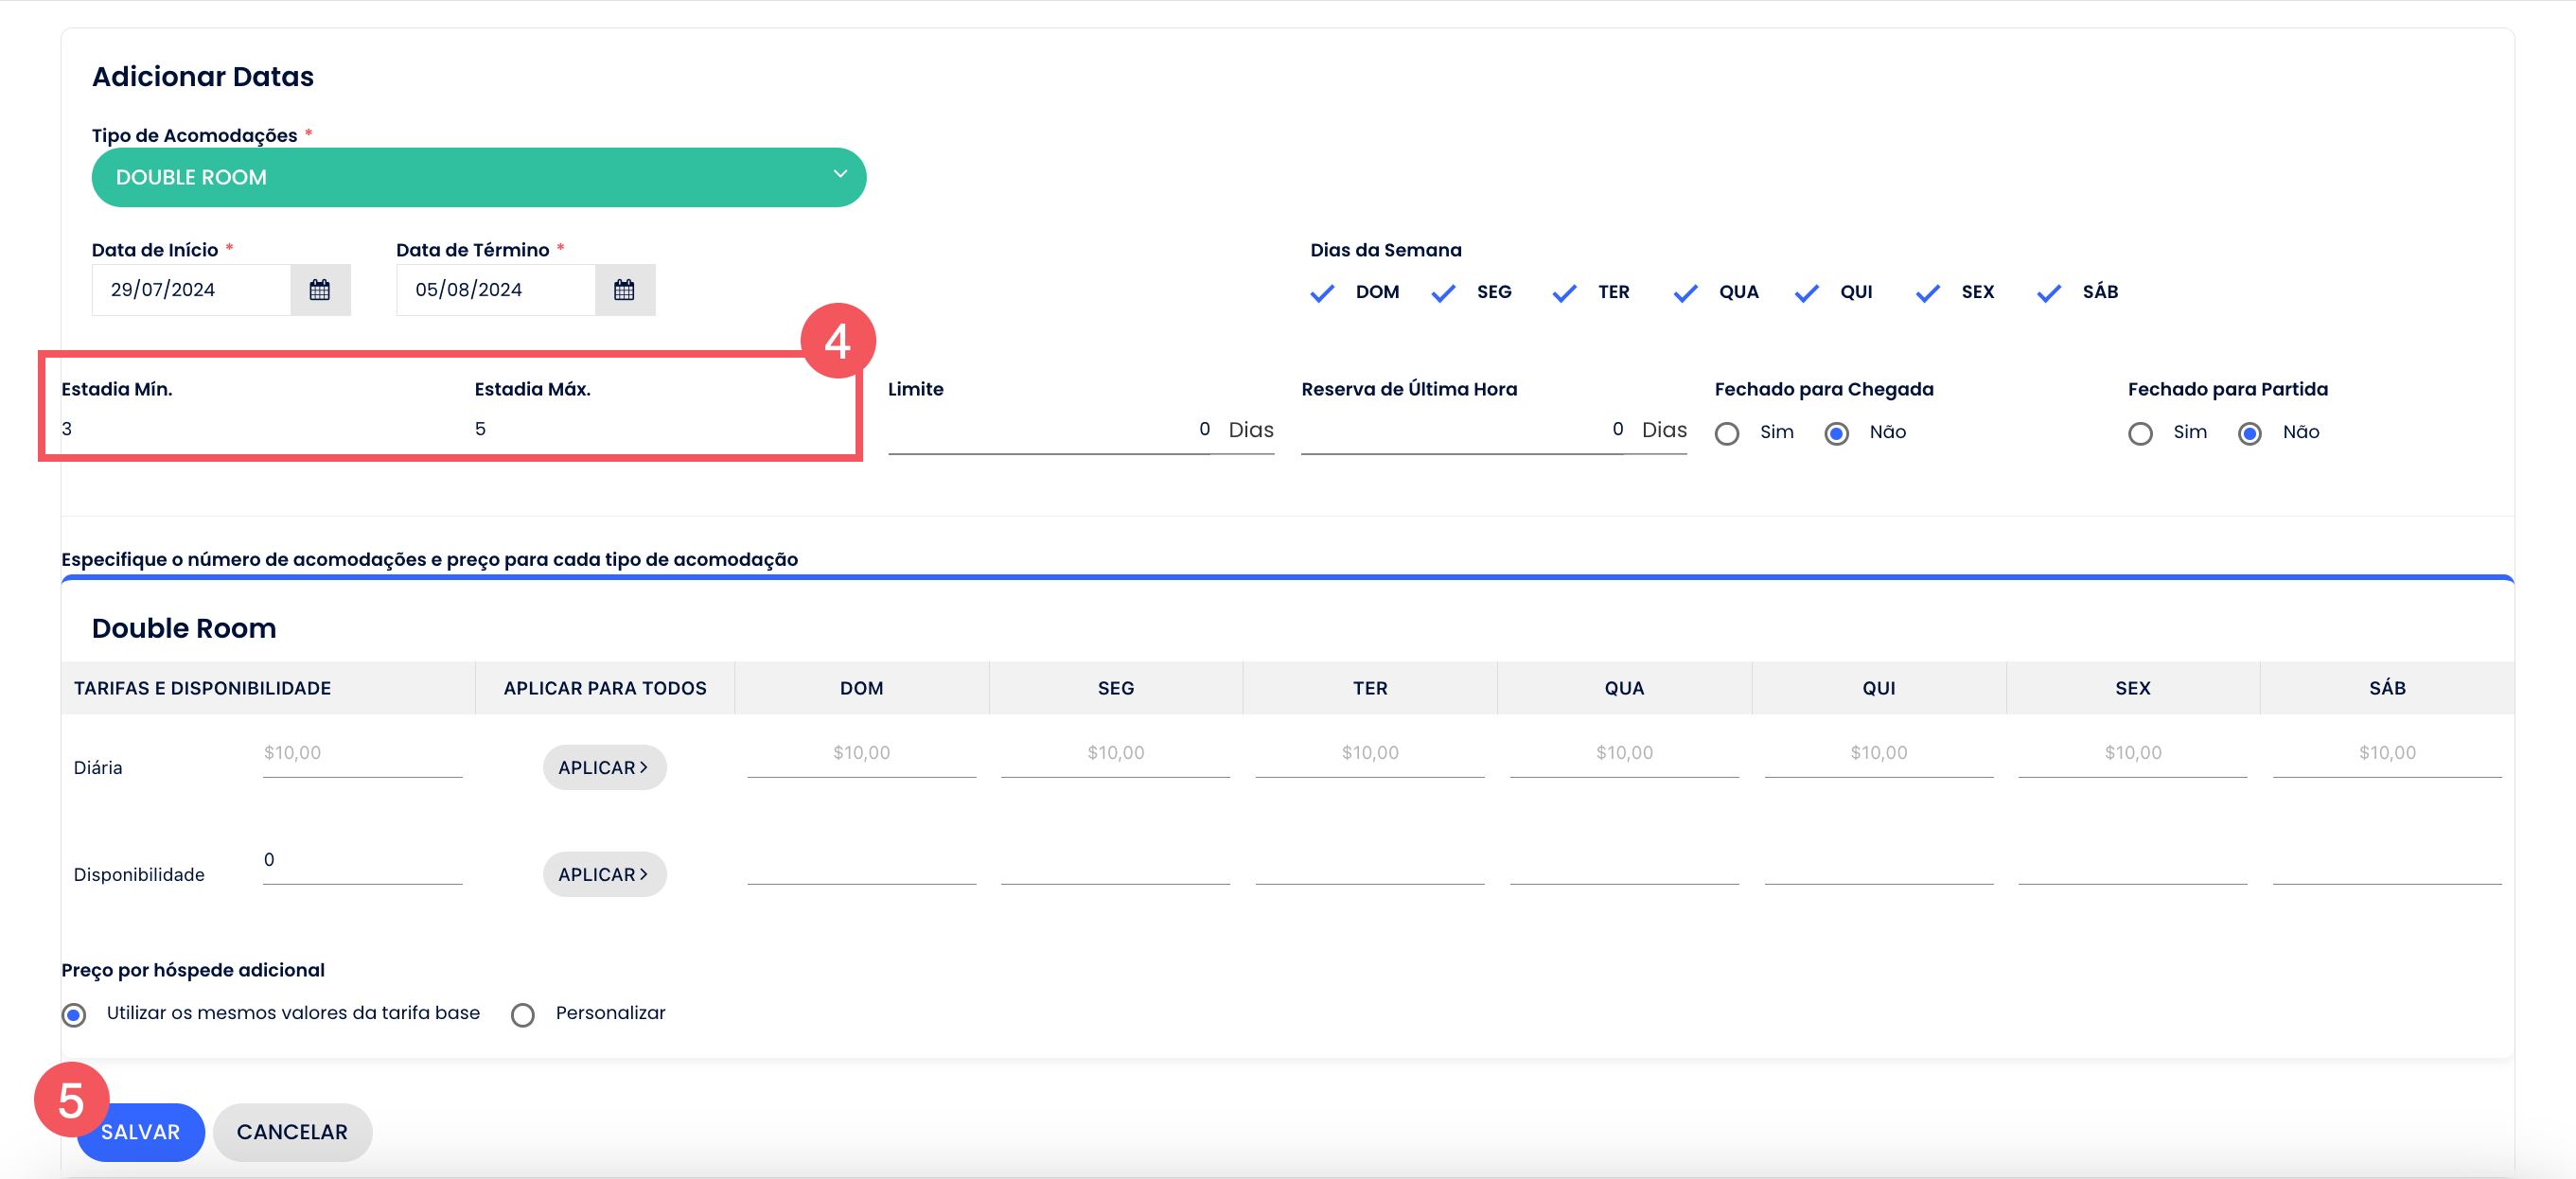
Task: Toggle the QUA weekday checkmark
Action: tap(1685, 293)
